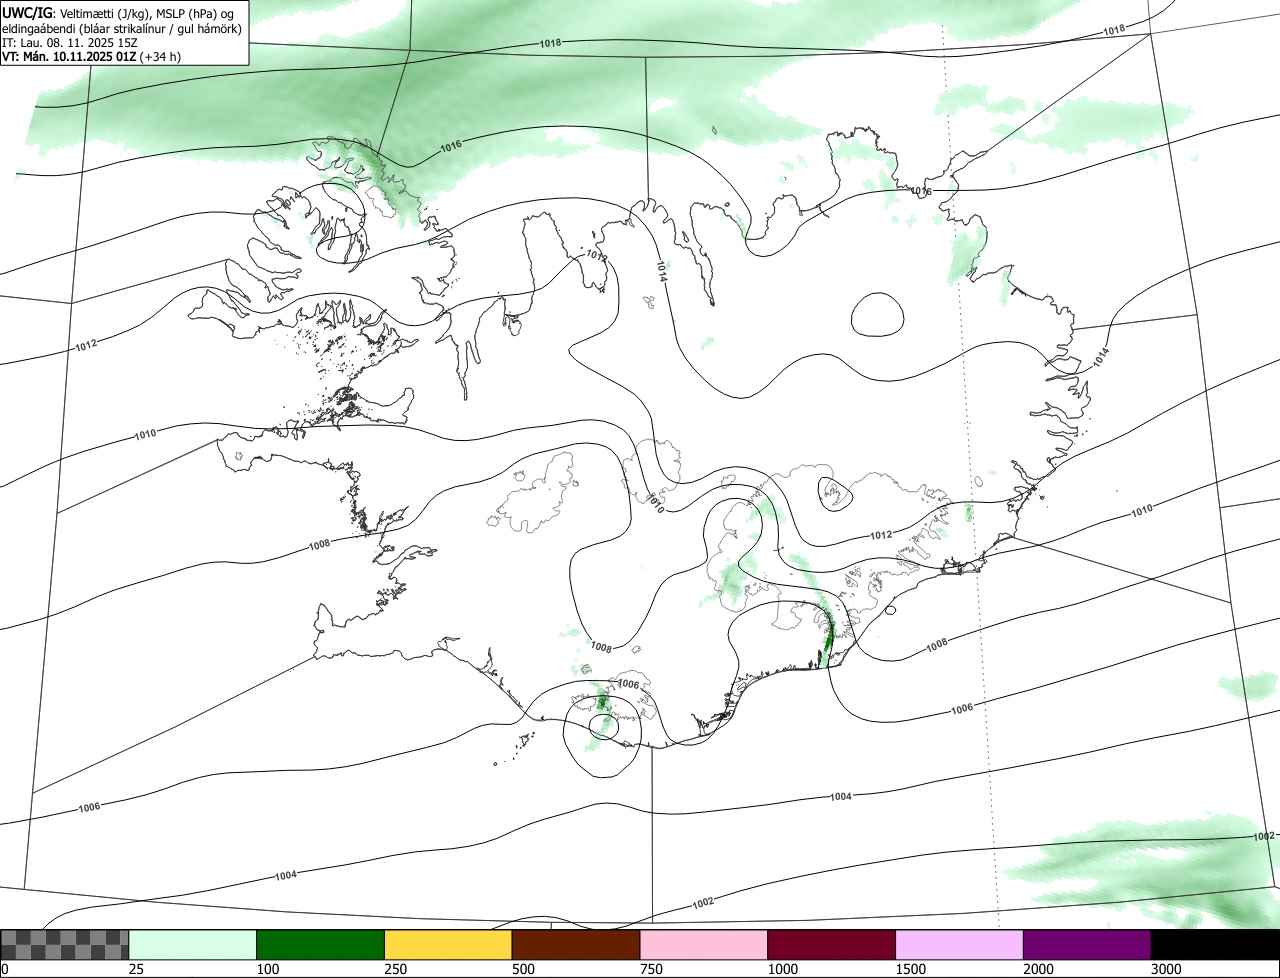Select the legend scale label "100"
Image resolution: width=1280 pixels, height=978 pixels.
pos(268,969)
